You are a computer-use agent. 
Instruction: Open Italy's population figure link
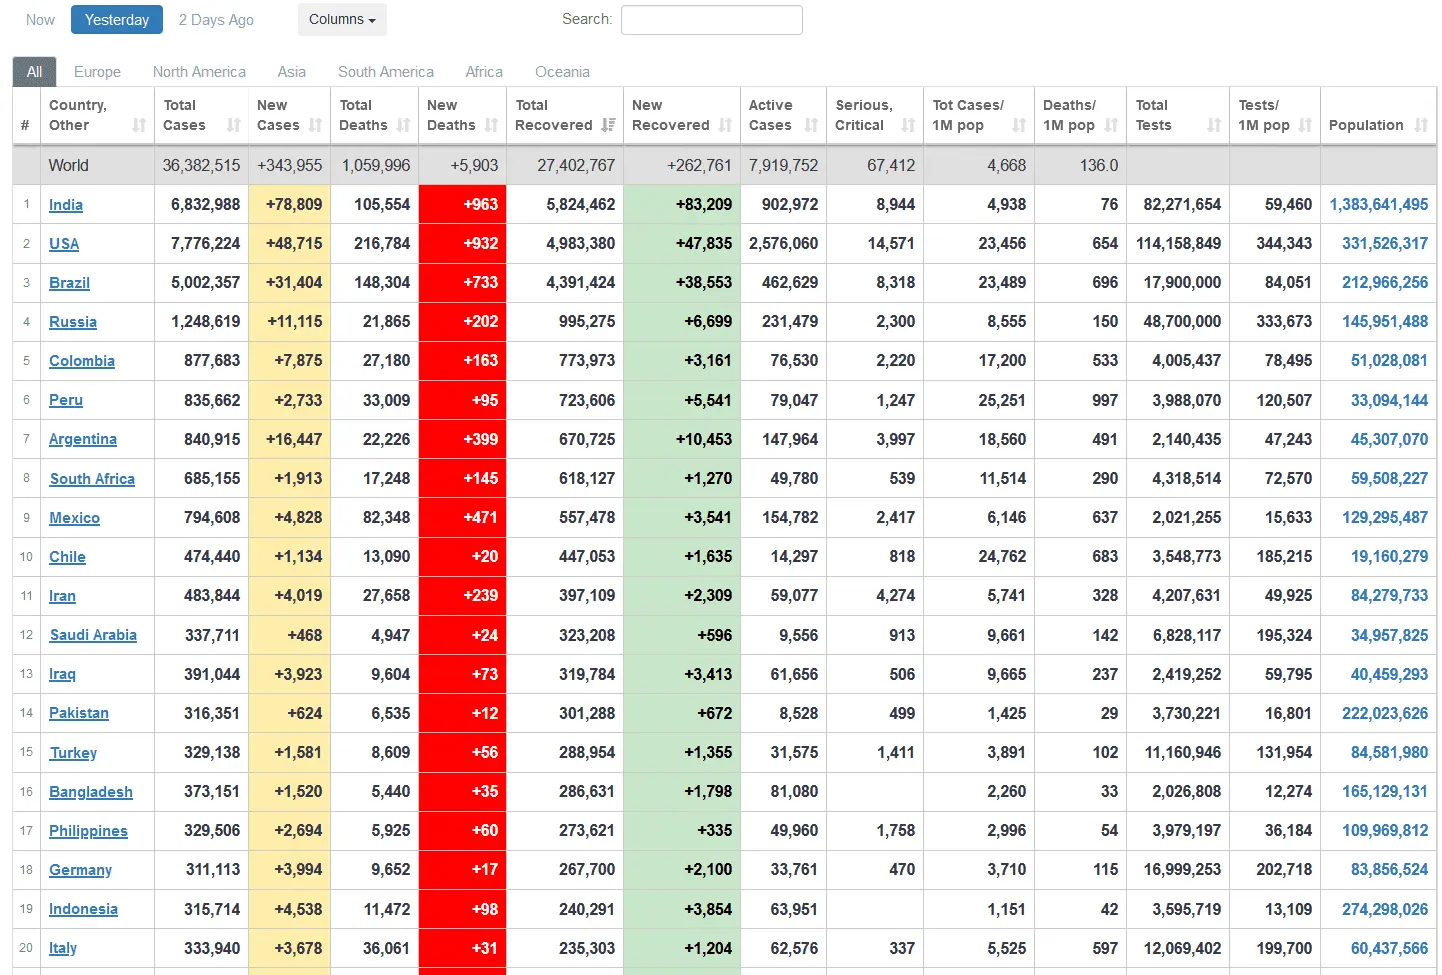click(1389, 948)
